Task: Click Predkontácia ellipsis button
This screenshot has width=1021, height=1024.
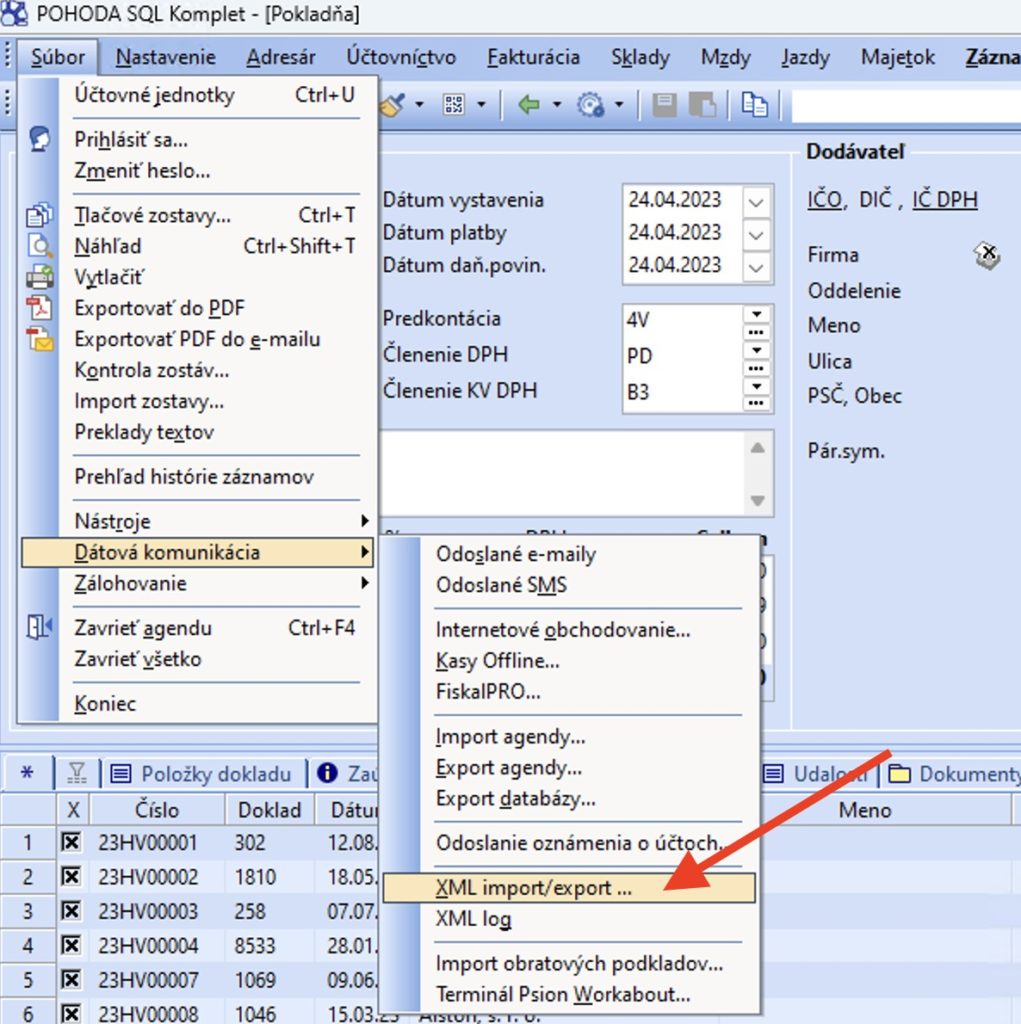Action: [x=756, y=332]
